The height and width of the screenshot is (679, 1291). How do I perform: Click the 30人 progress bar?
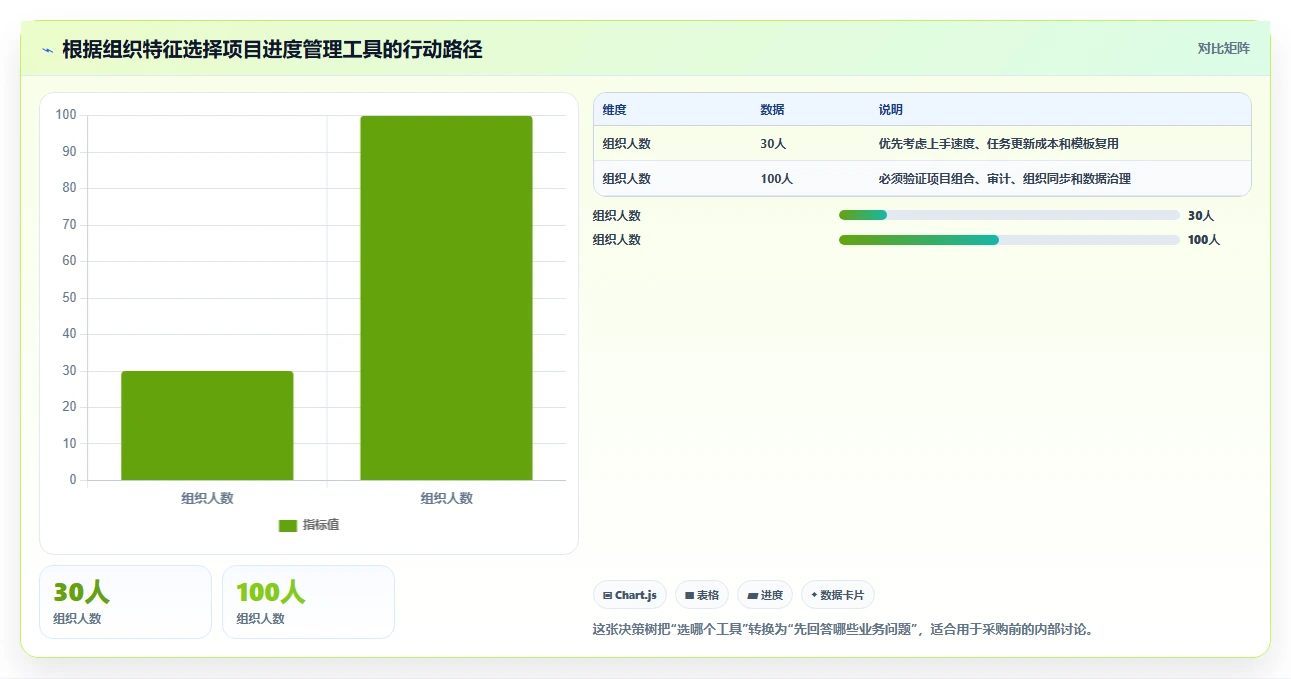[1009, 215]
